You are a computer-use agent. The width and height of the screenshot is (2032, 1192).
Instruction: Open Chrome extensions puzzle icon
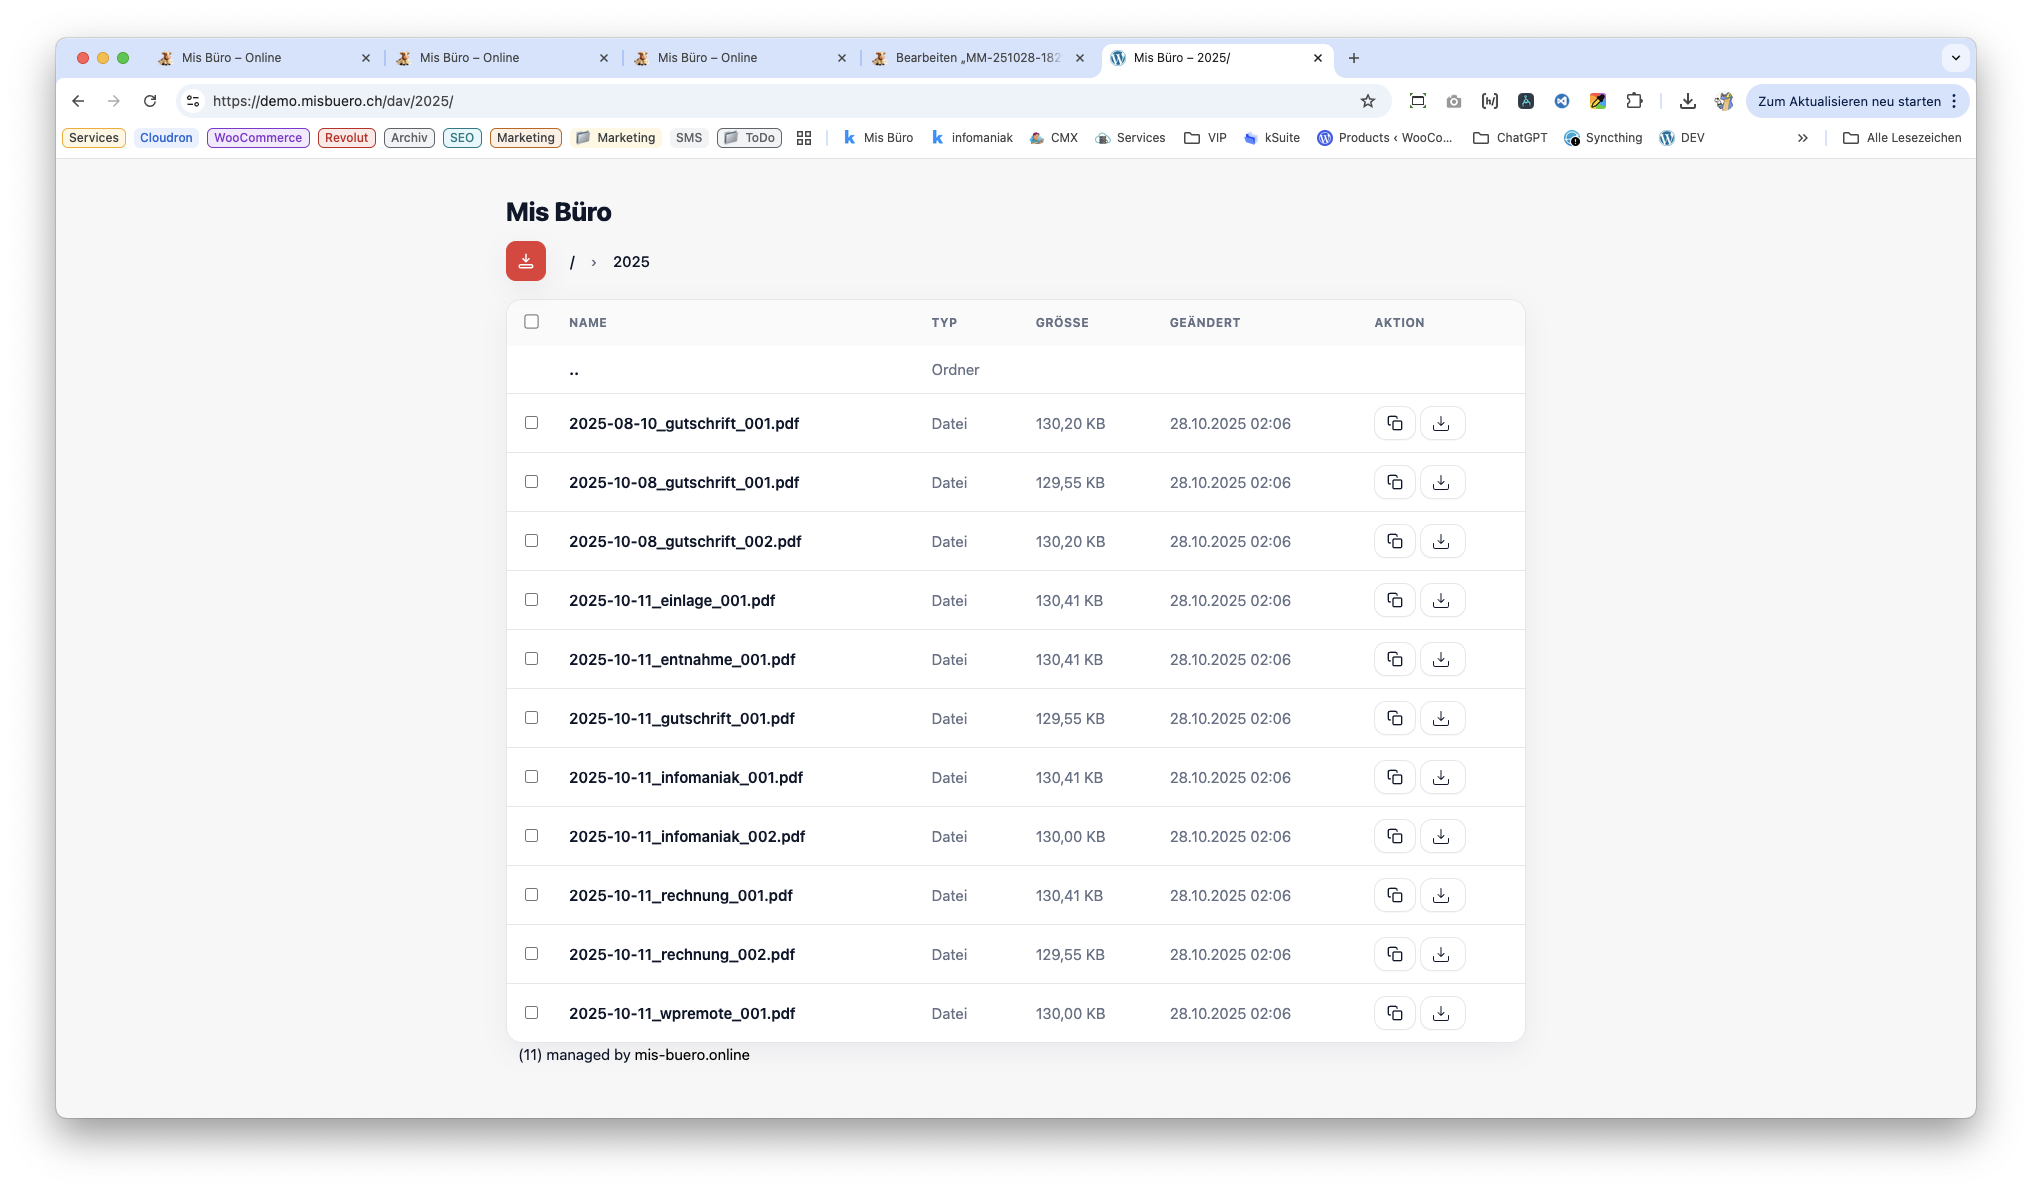pos(1633,101)
